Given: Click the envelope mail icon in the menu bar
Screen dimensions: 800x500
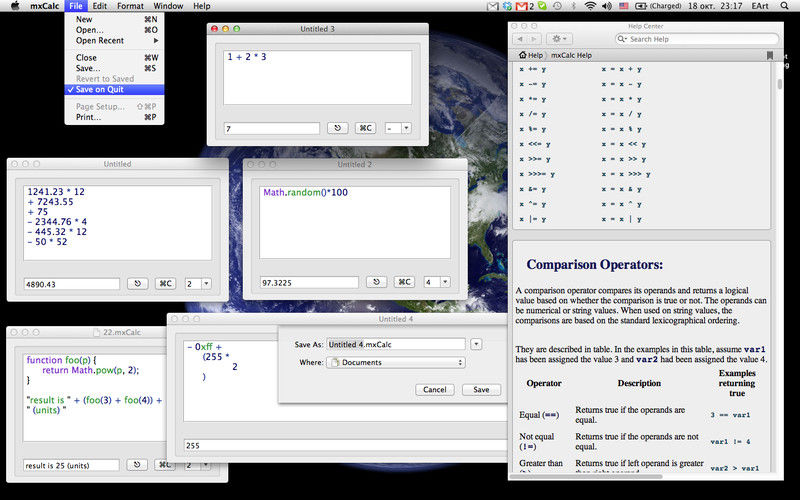Looking at the screenshot, I should (x=492, y=6).
